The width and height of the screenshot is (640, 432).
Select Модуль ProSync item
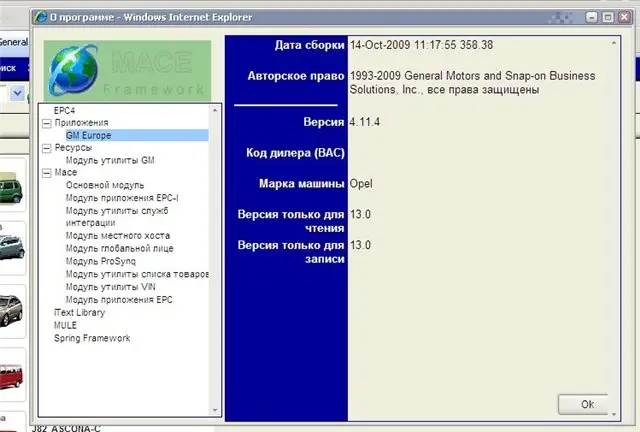click(x=101, y=261)
